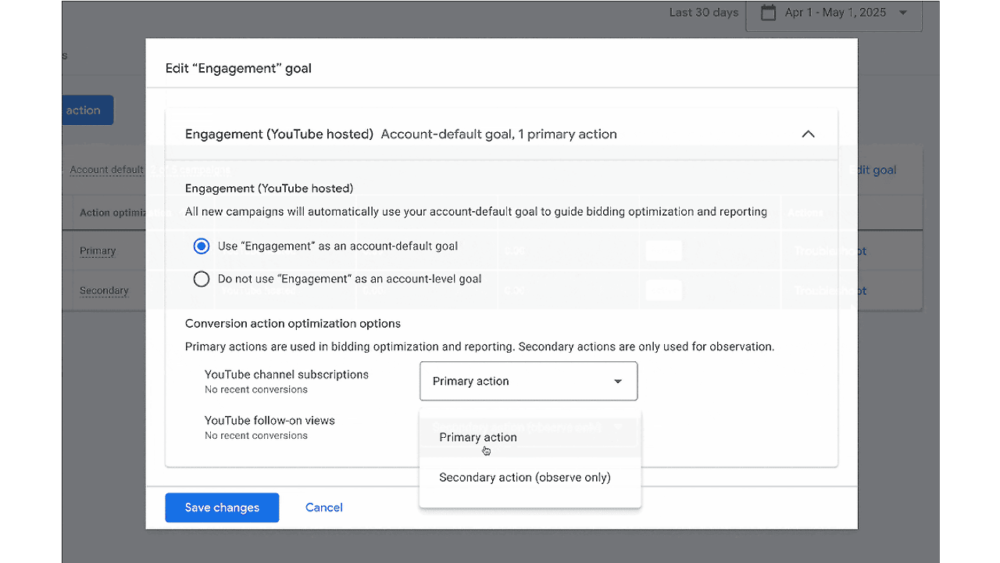
Task: Select Do not use "Engagement" as account-level goal
Action: 201,279
